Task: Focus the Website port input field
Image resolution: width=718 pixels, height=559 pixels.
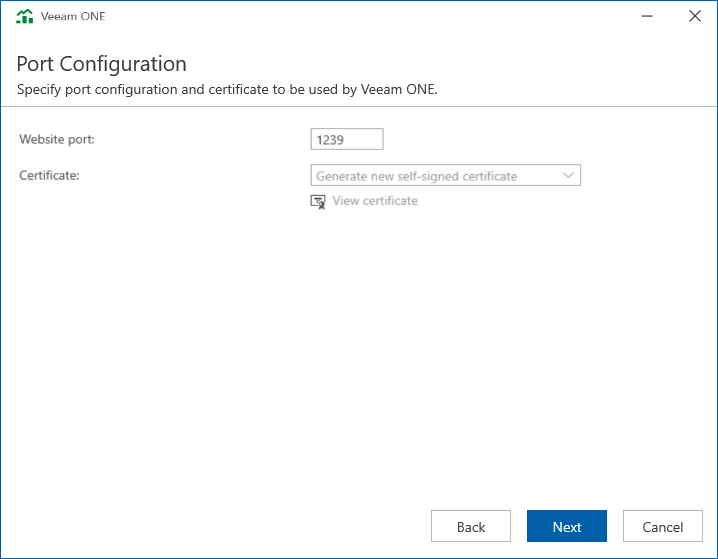Action: [347, 139]
